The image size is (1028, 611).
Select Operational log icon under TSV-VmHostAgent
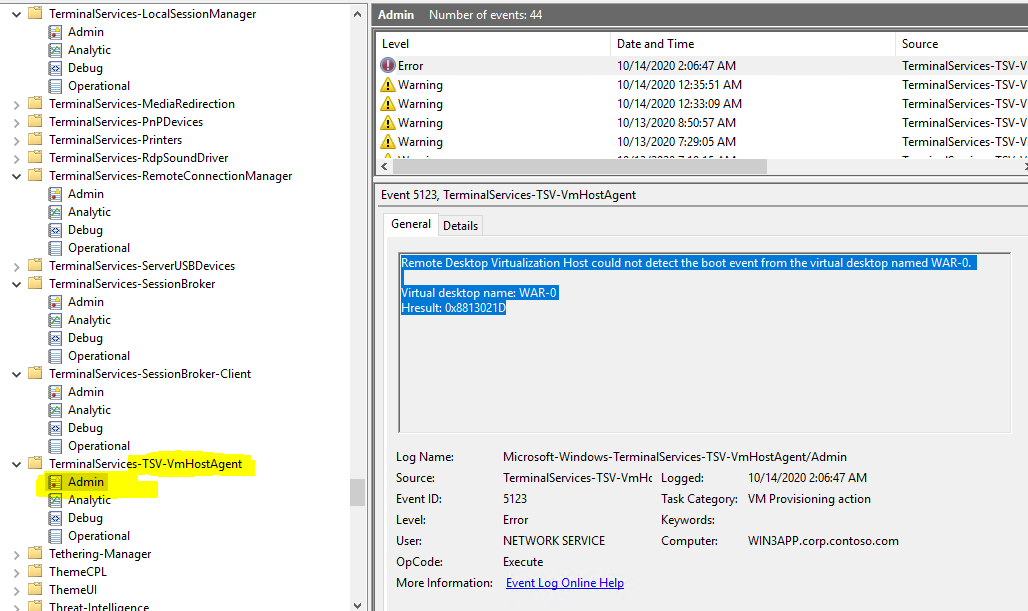tap(56, 536)
